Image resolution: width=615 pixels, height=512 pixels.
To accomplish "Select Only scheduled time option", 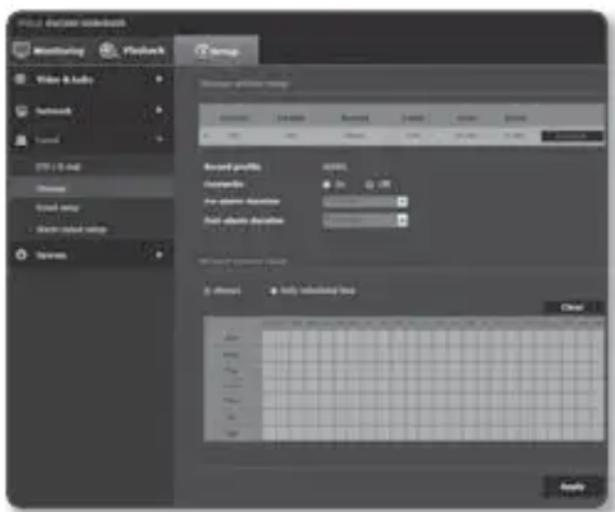I will tap(274, 291).
